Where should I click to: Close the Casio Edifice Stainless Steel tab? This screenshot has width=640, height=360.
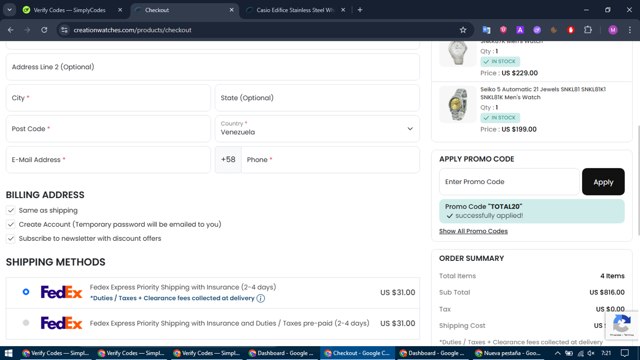(x=343, y=10)
